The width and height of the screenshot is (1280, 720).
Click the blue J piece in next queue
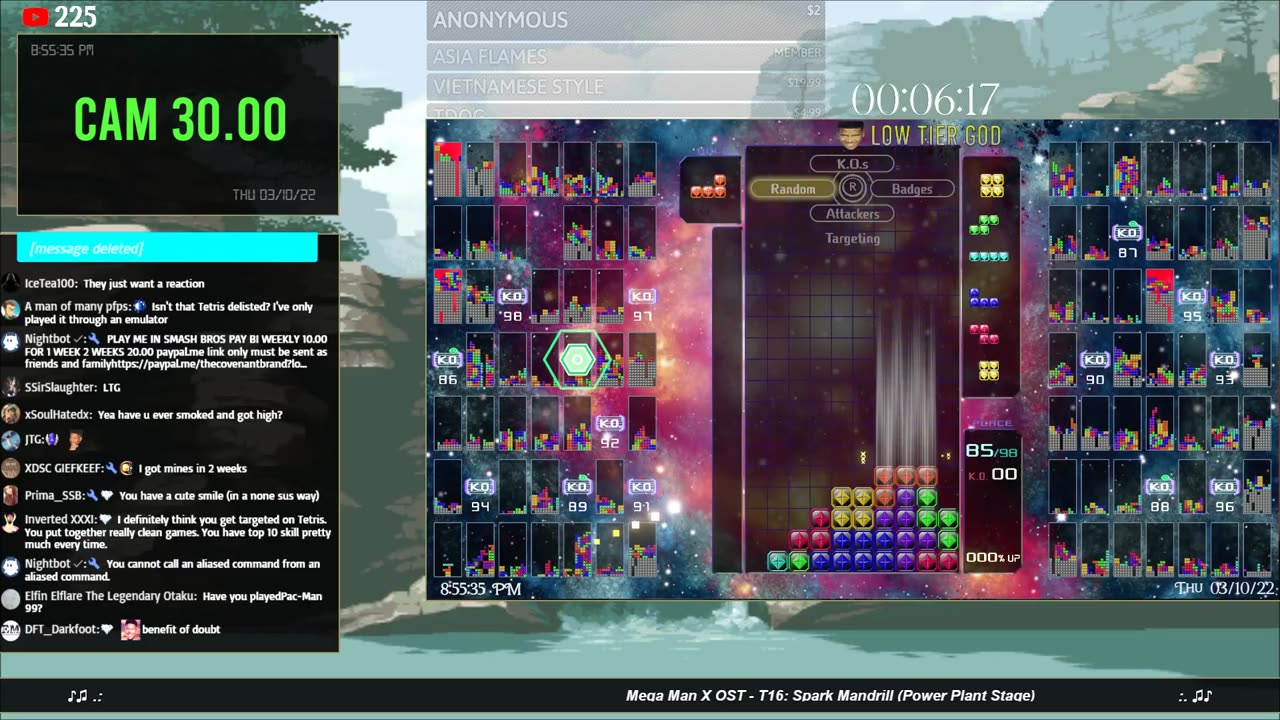pos(983,296)
